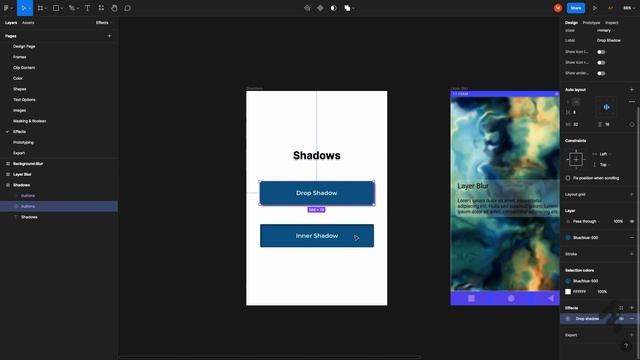Screen dimensions: 640x360
Task: Edit the layer opacity 100% field
Action: coord(618,221)
